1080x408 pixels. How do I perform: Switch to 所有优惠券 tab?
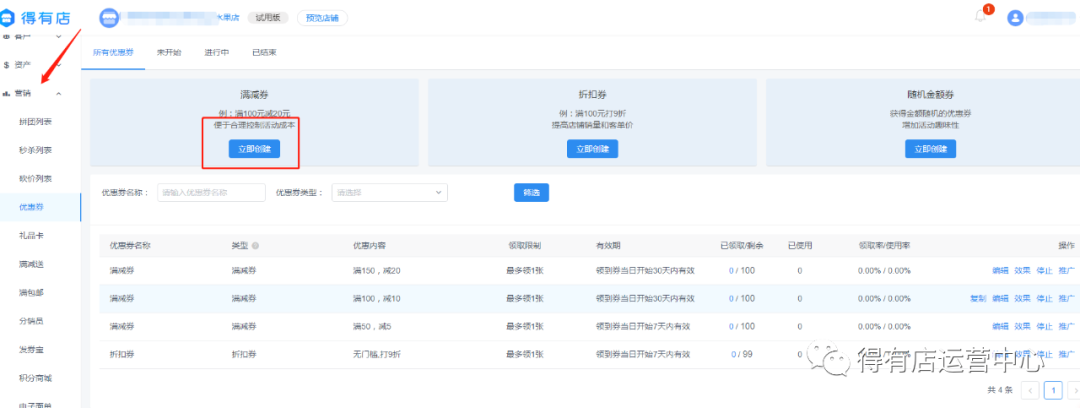(x=113, y=52)
